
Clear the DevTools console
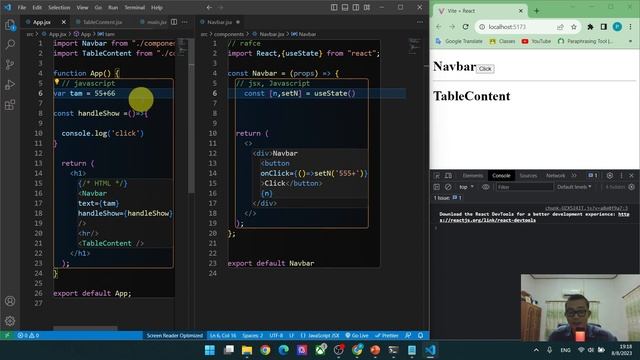(448, 187)
